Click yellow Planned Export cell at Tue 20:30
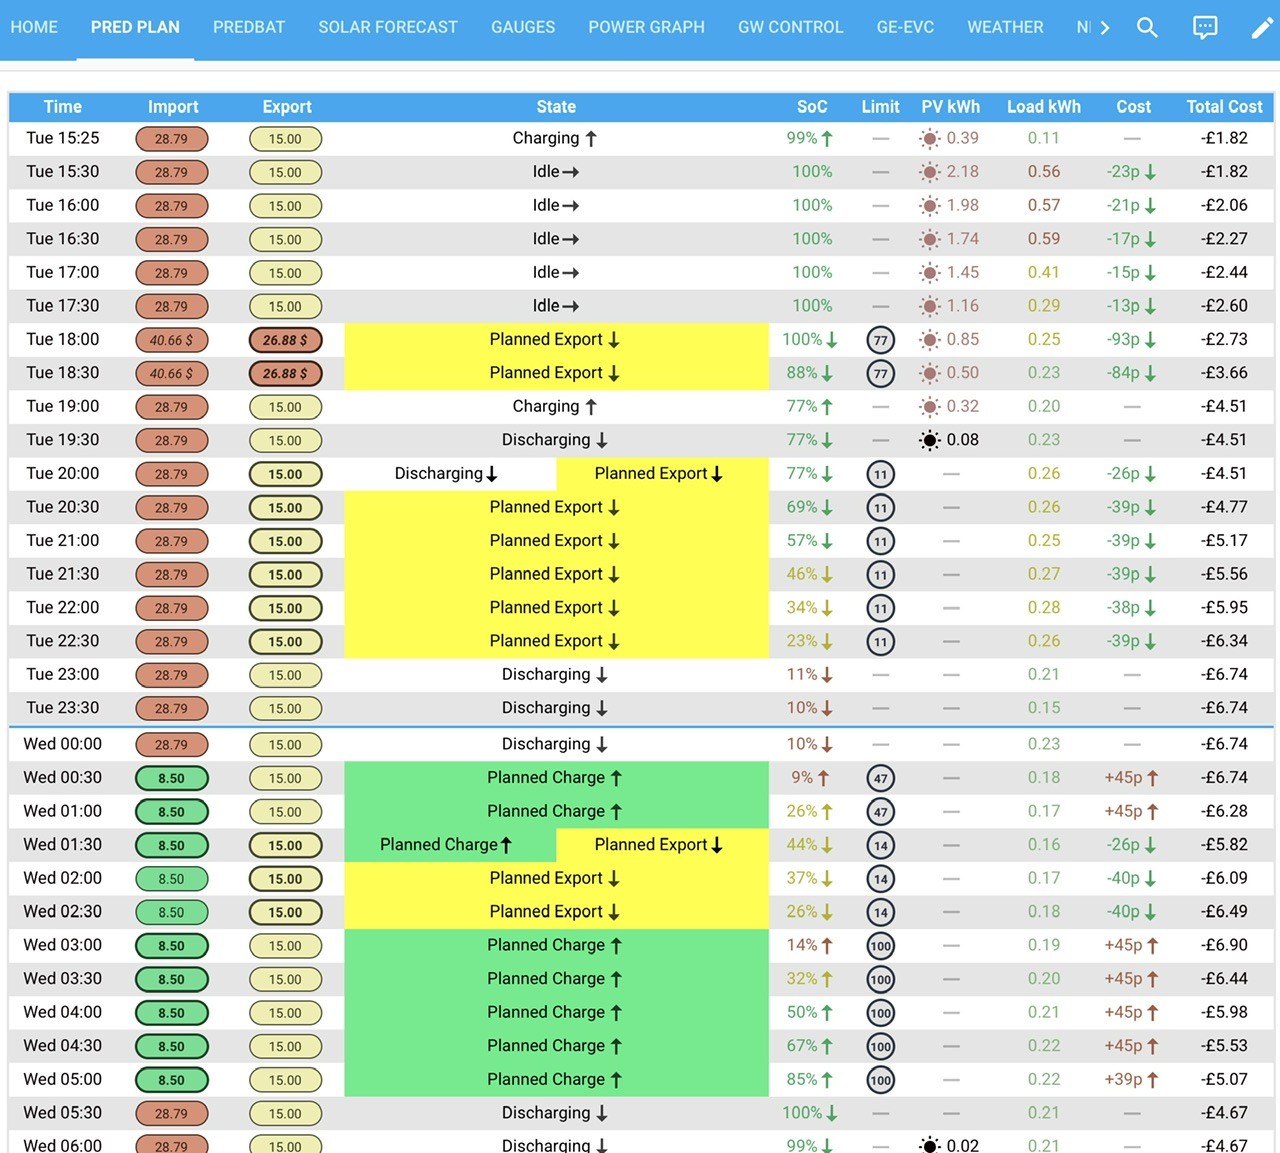Image resolution: width=1280 pixels, height=1153 pixels. 556,507
